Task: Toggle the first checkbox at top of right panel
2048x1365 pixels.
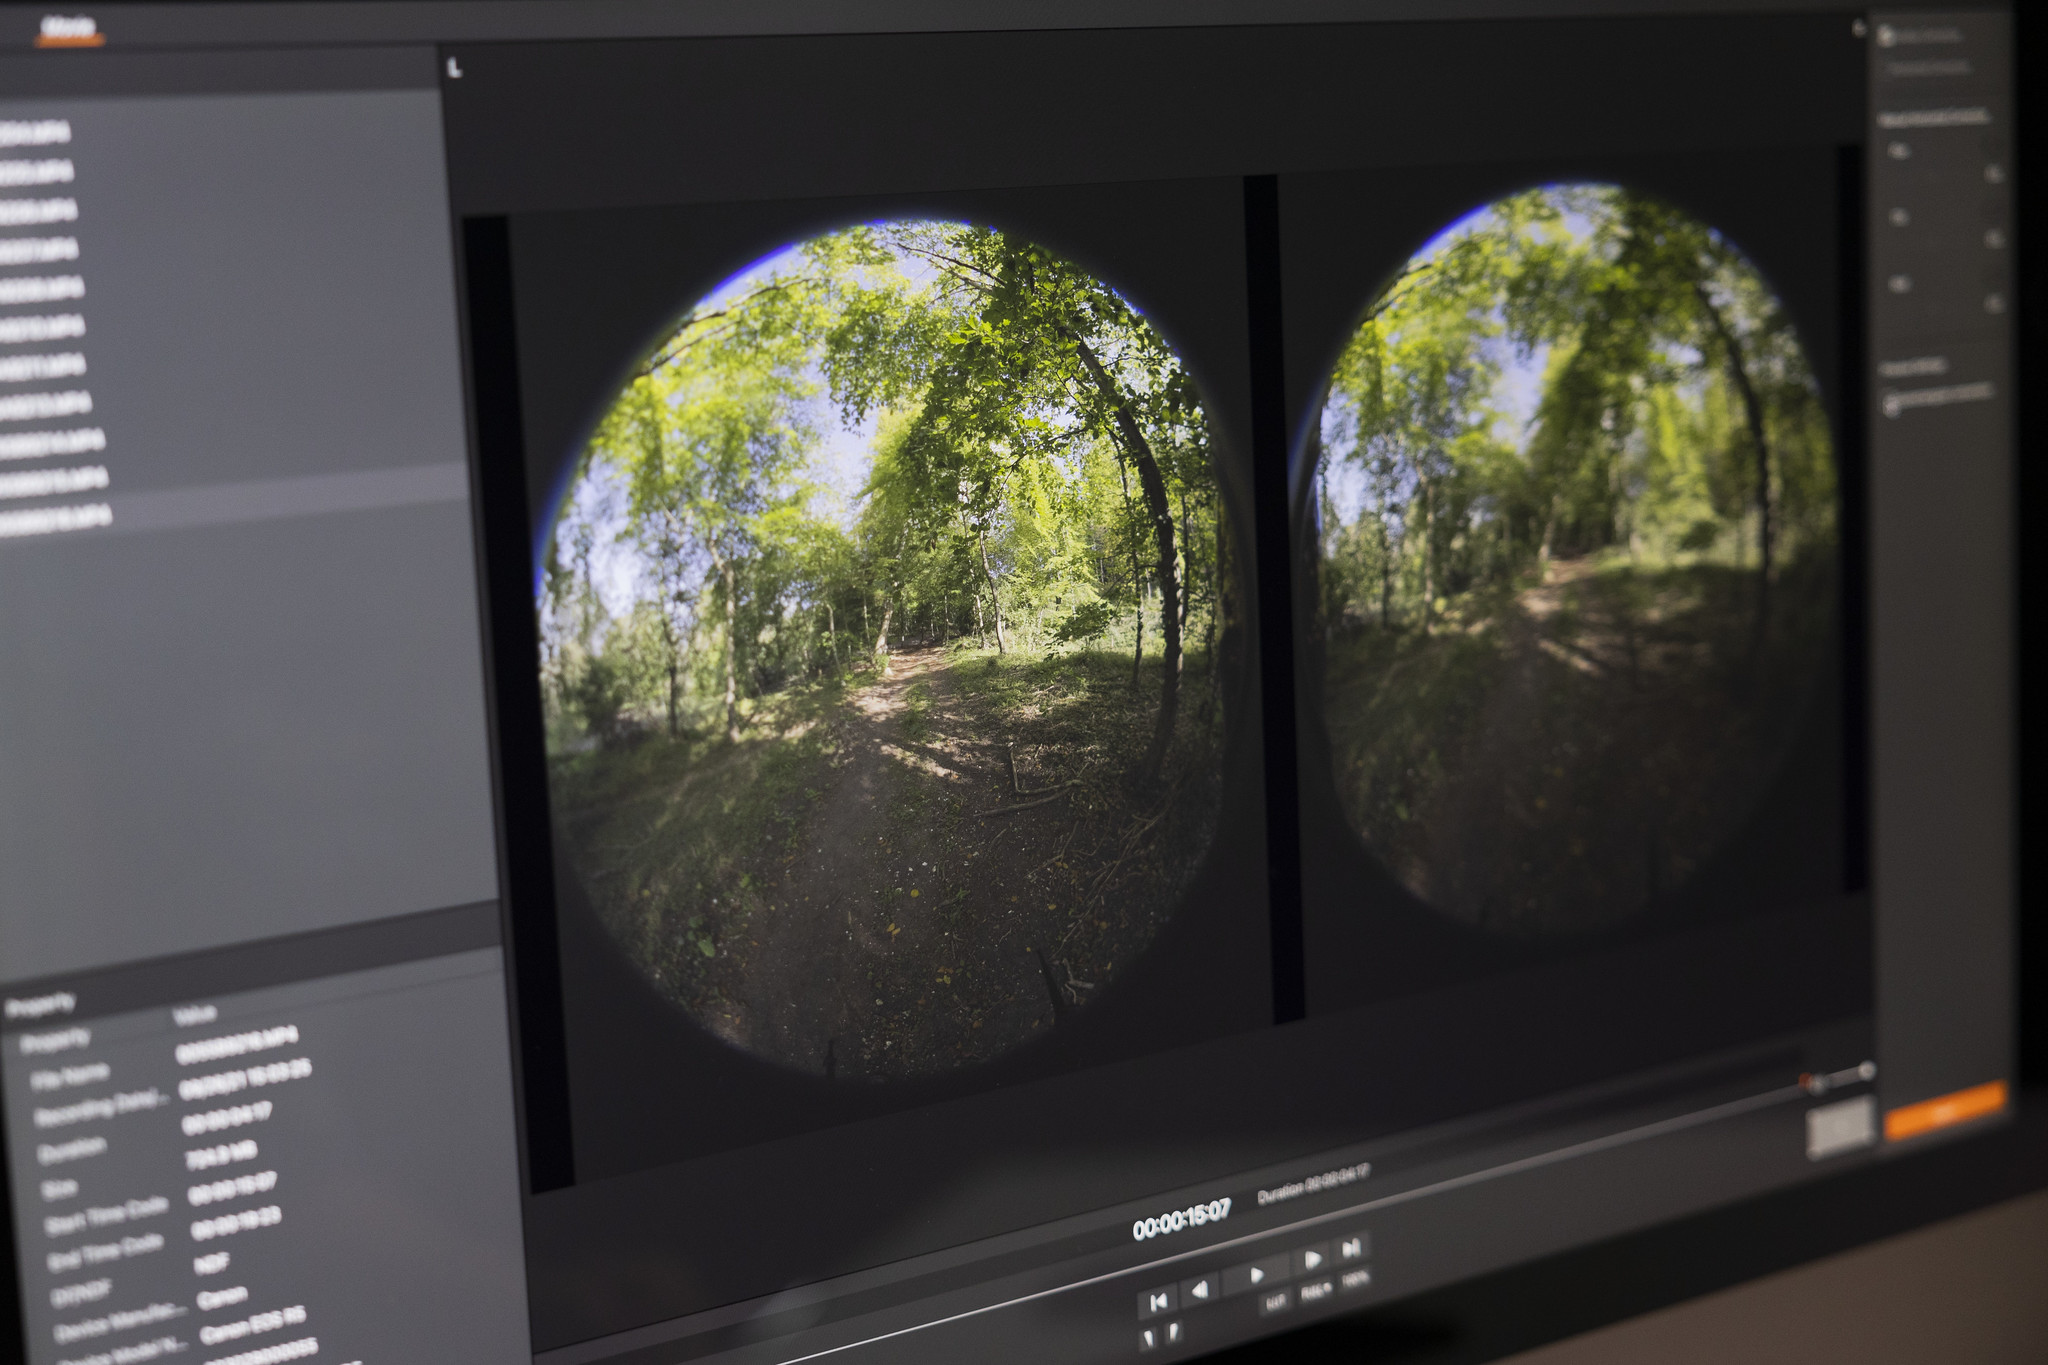Action: coord(1887,36)
